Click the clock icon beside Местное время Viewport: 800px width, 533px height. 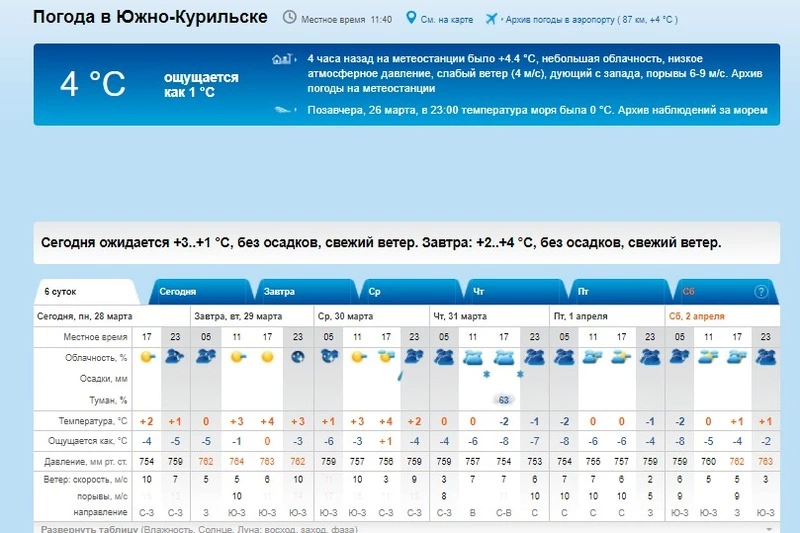pos(290,19)
